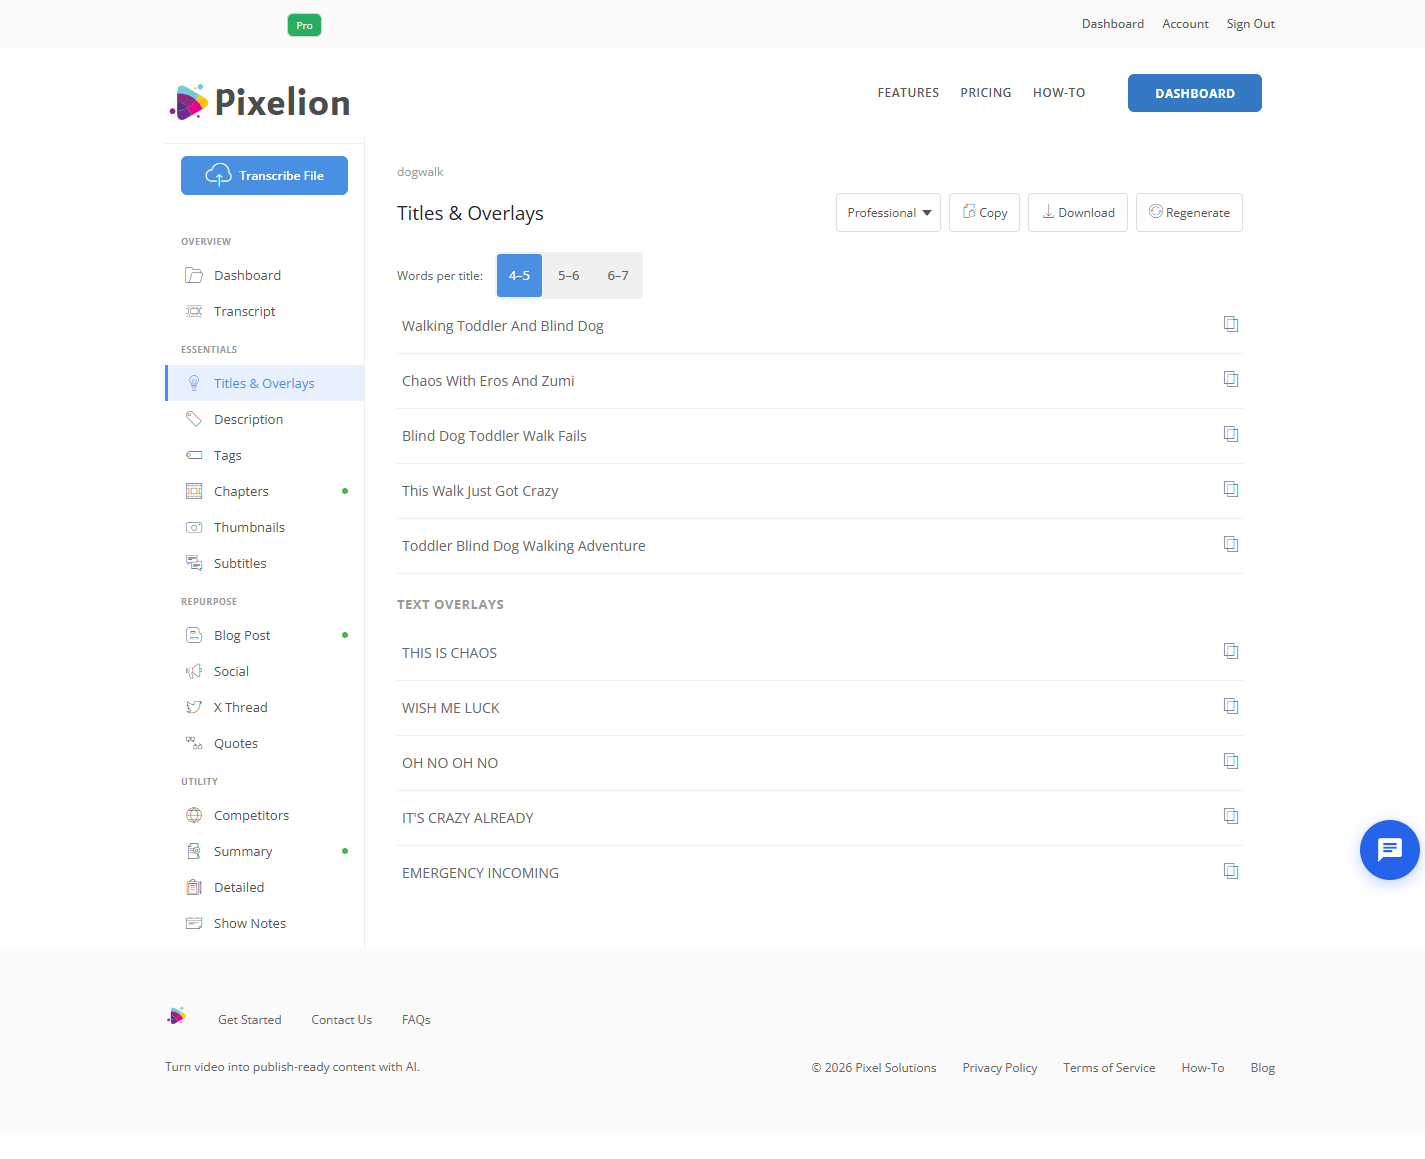The width and height of the screenshot is (1425, 1159).
Task: Copy the 'This Walk Just Got Crazy' title
Action: [1231, 489]
